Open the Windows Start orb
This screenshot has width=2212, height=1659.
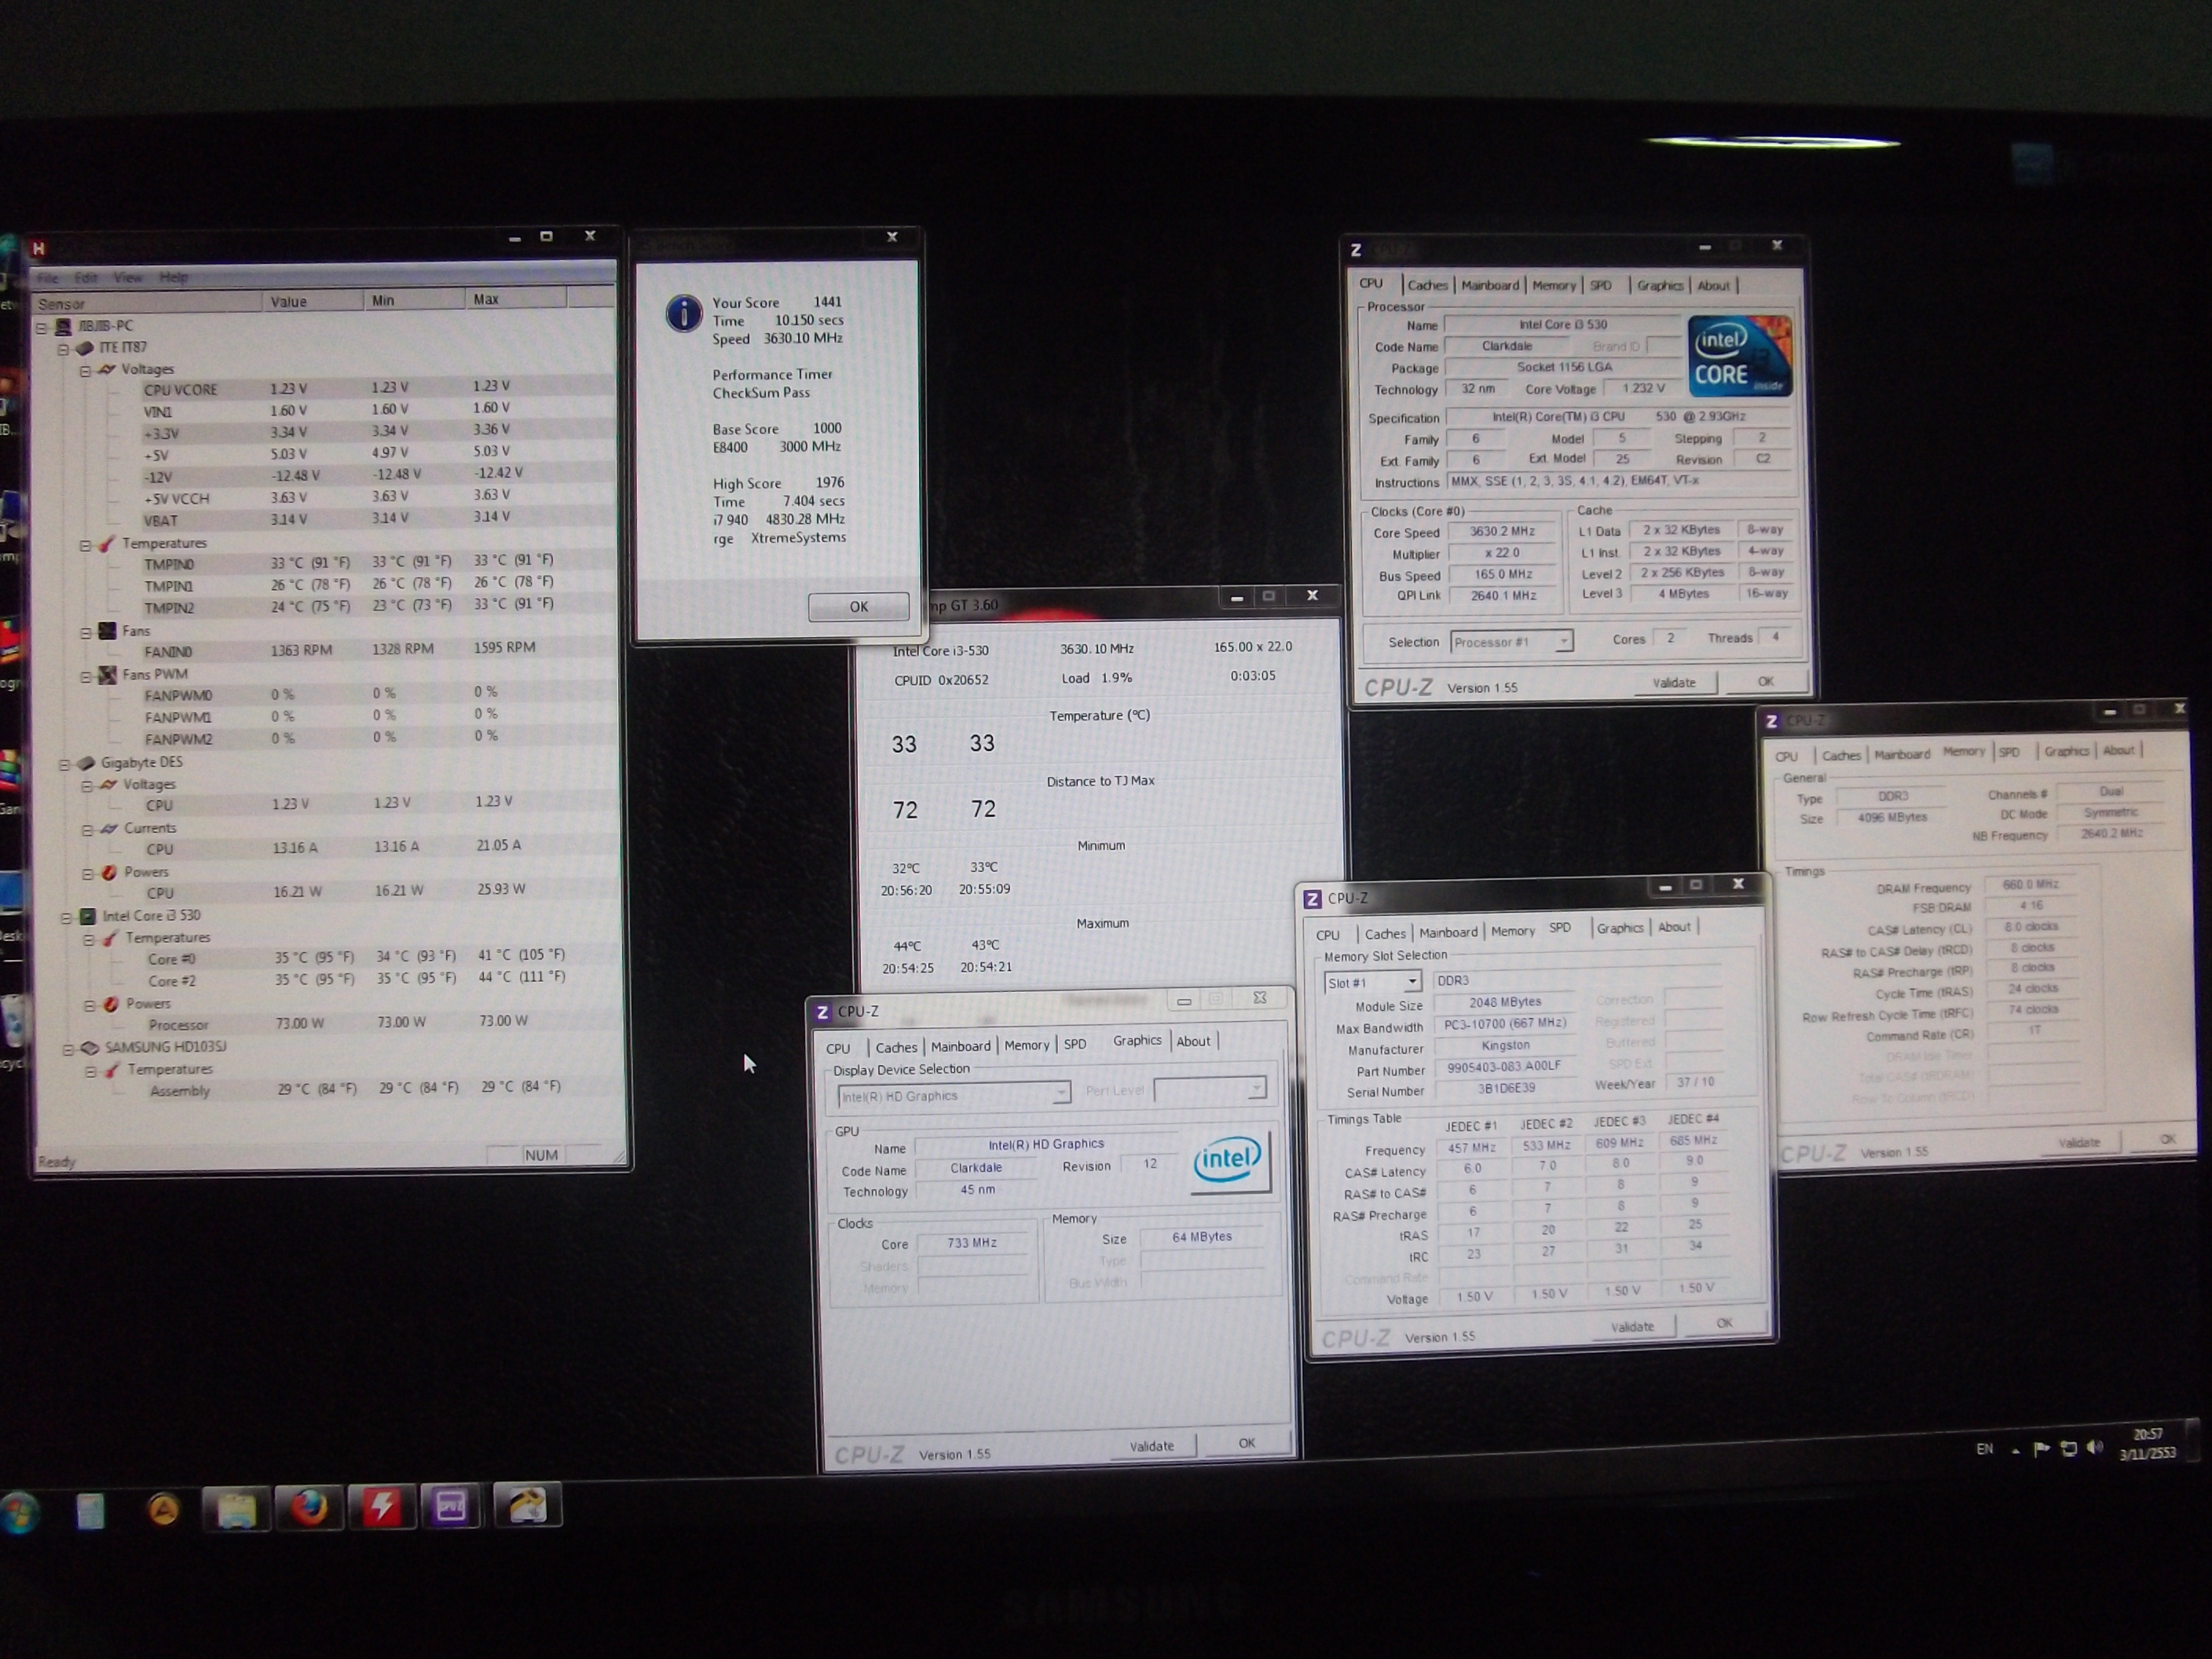tap(20, 1512)
